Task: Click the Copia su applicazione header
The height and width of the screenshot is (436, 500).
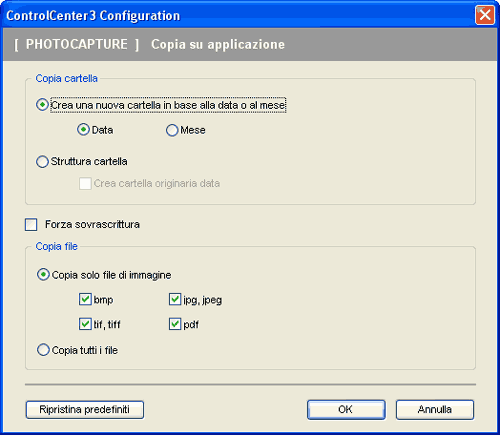Action: [218, 45]
